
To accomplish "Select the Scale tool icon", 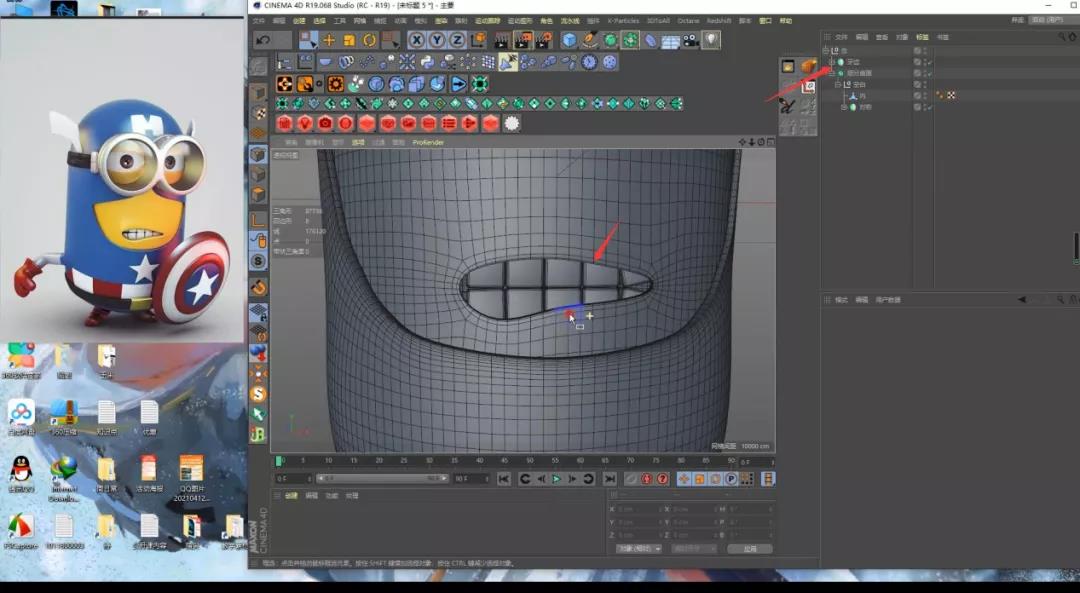I will point(349,40).
